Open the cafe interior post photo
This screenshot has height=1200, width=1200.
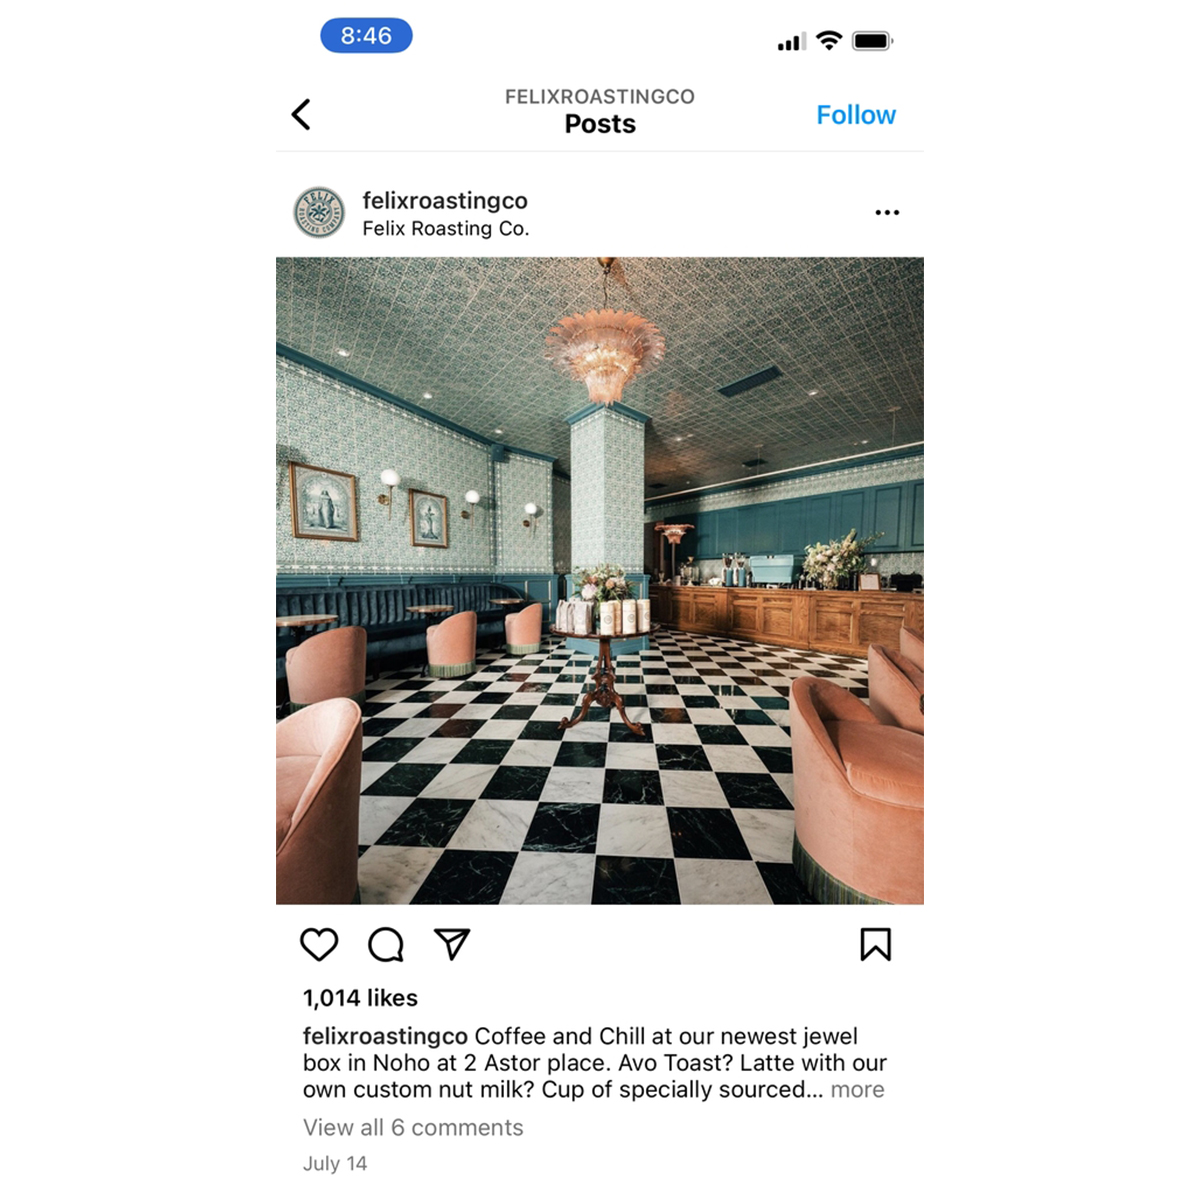[600, 581]
